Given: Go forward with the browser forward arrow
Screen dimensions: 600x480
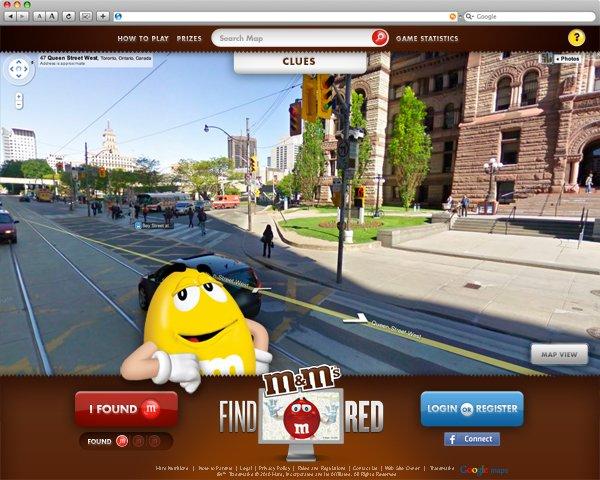Looking at the screenshot, I should [x=22, y=16].
